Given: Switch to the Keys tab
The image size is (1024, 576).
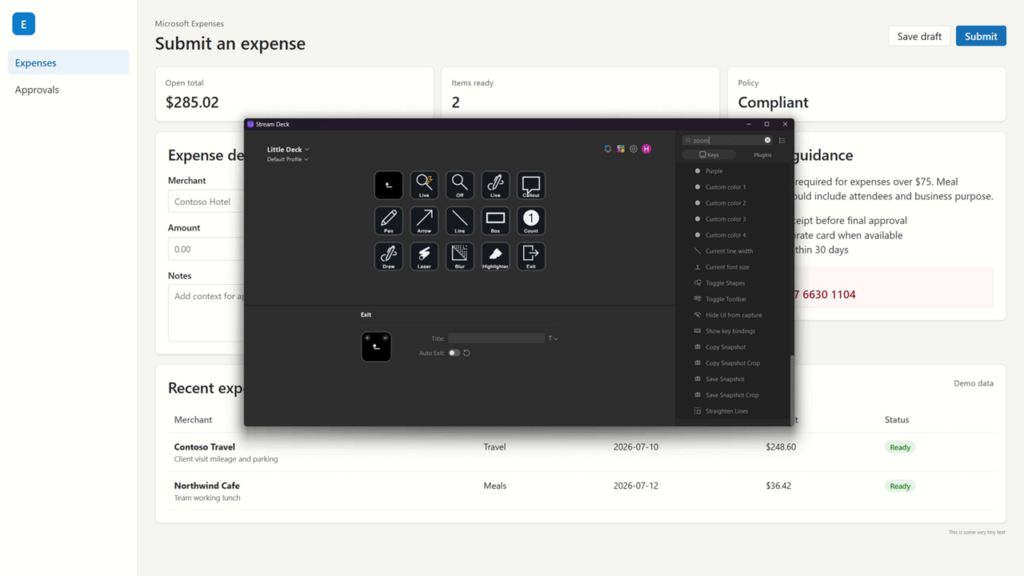Looking at the screenshot, I should point(709,155).
